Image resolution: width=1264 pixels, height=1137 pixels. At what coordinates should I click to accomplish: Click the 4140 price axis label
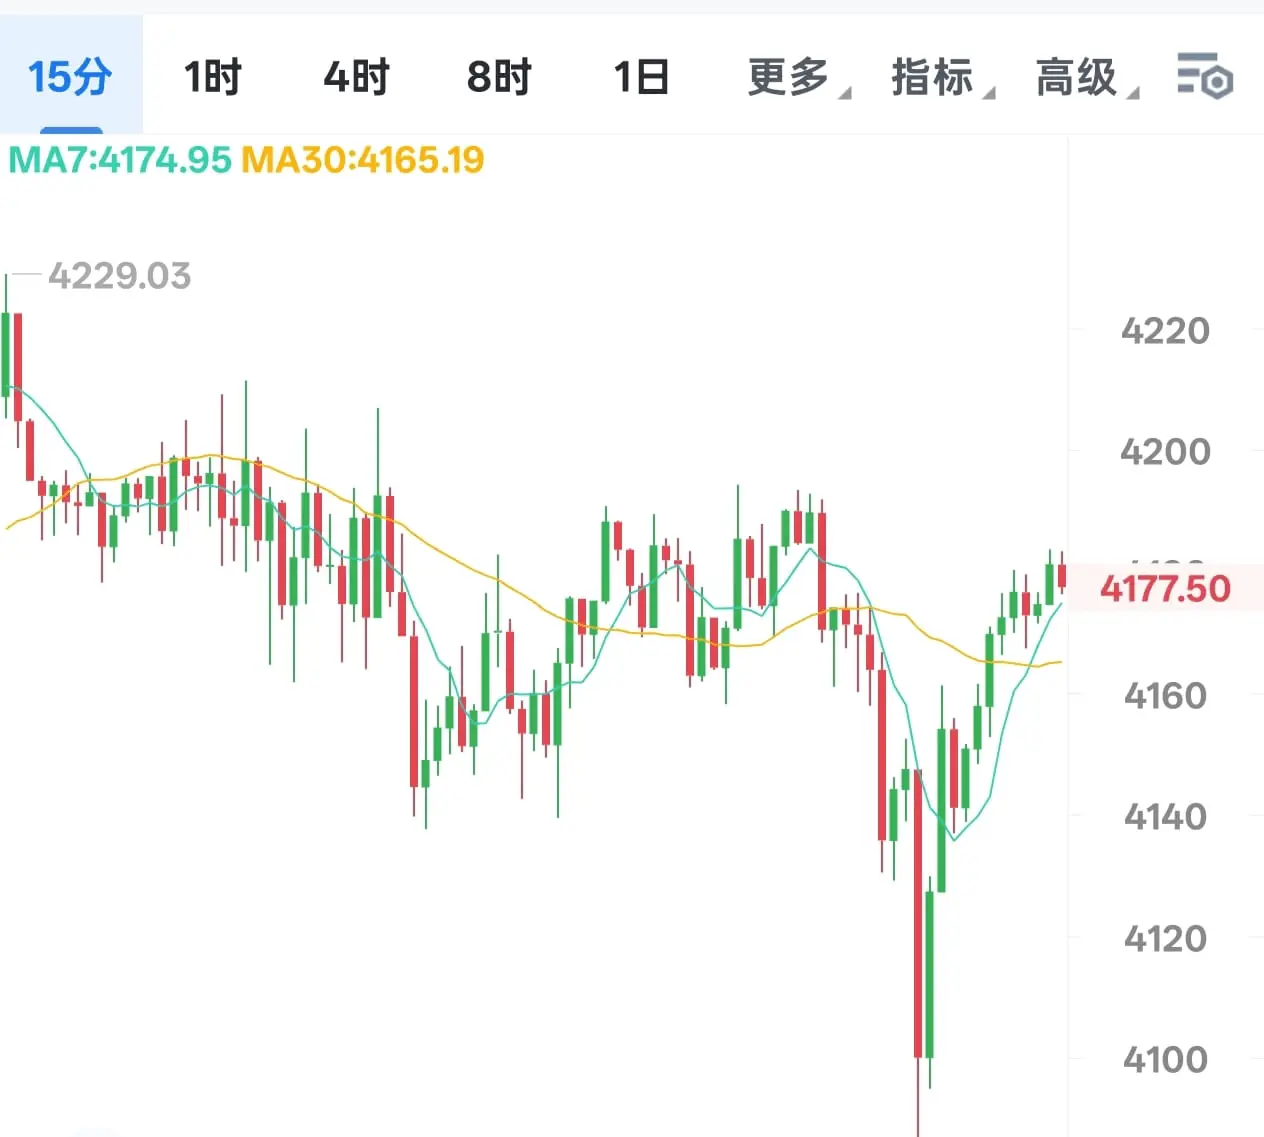(x=1165, y=816)
